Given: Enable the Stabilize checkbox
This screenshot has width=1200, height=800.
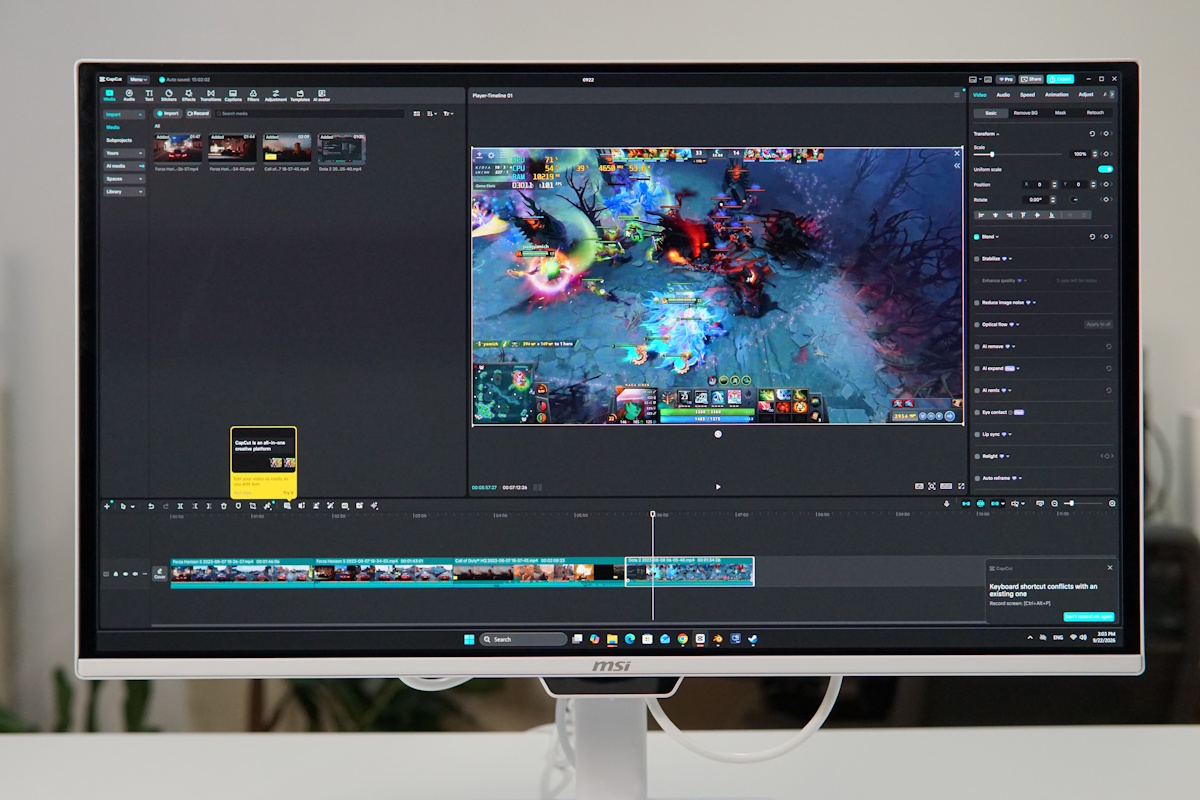Looking at the screenshot, I should 976,259.
